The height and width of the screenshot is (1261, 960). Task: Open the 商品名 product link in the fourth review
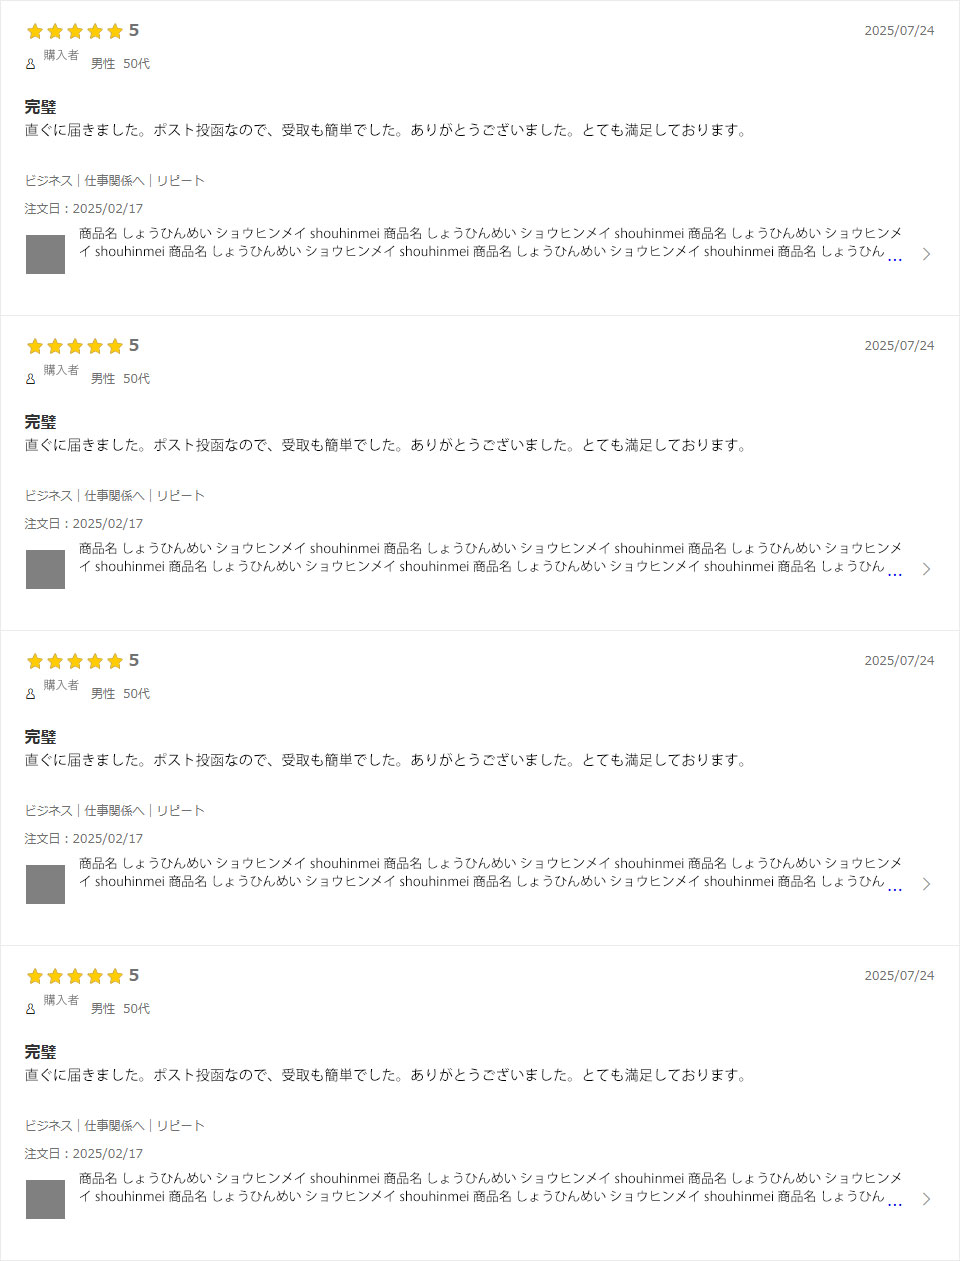pos(490,1188)
